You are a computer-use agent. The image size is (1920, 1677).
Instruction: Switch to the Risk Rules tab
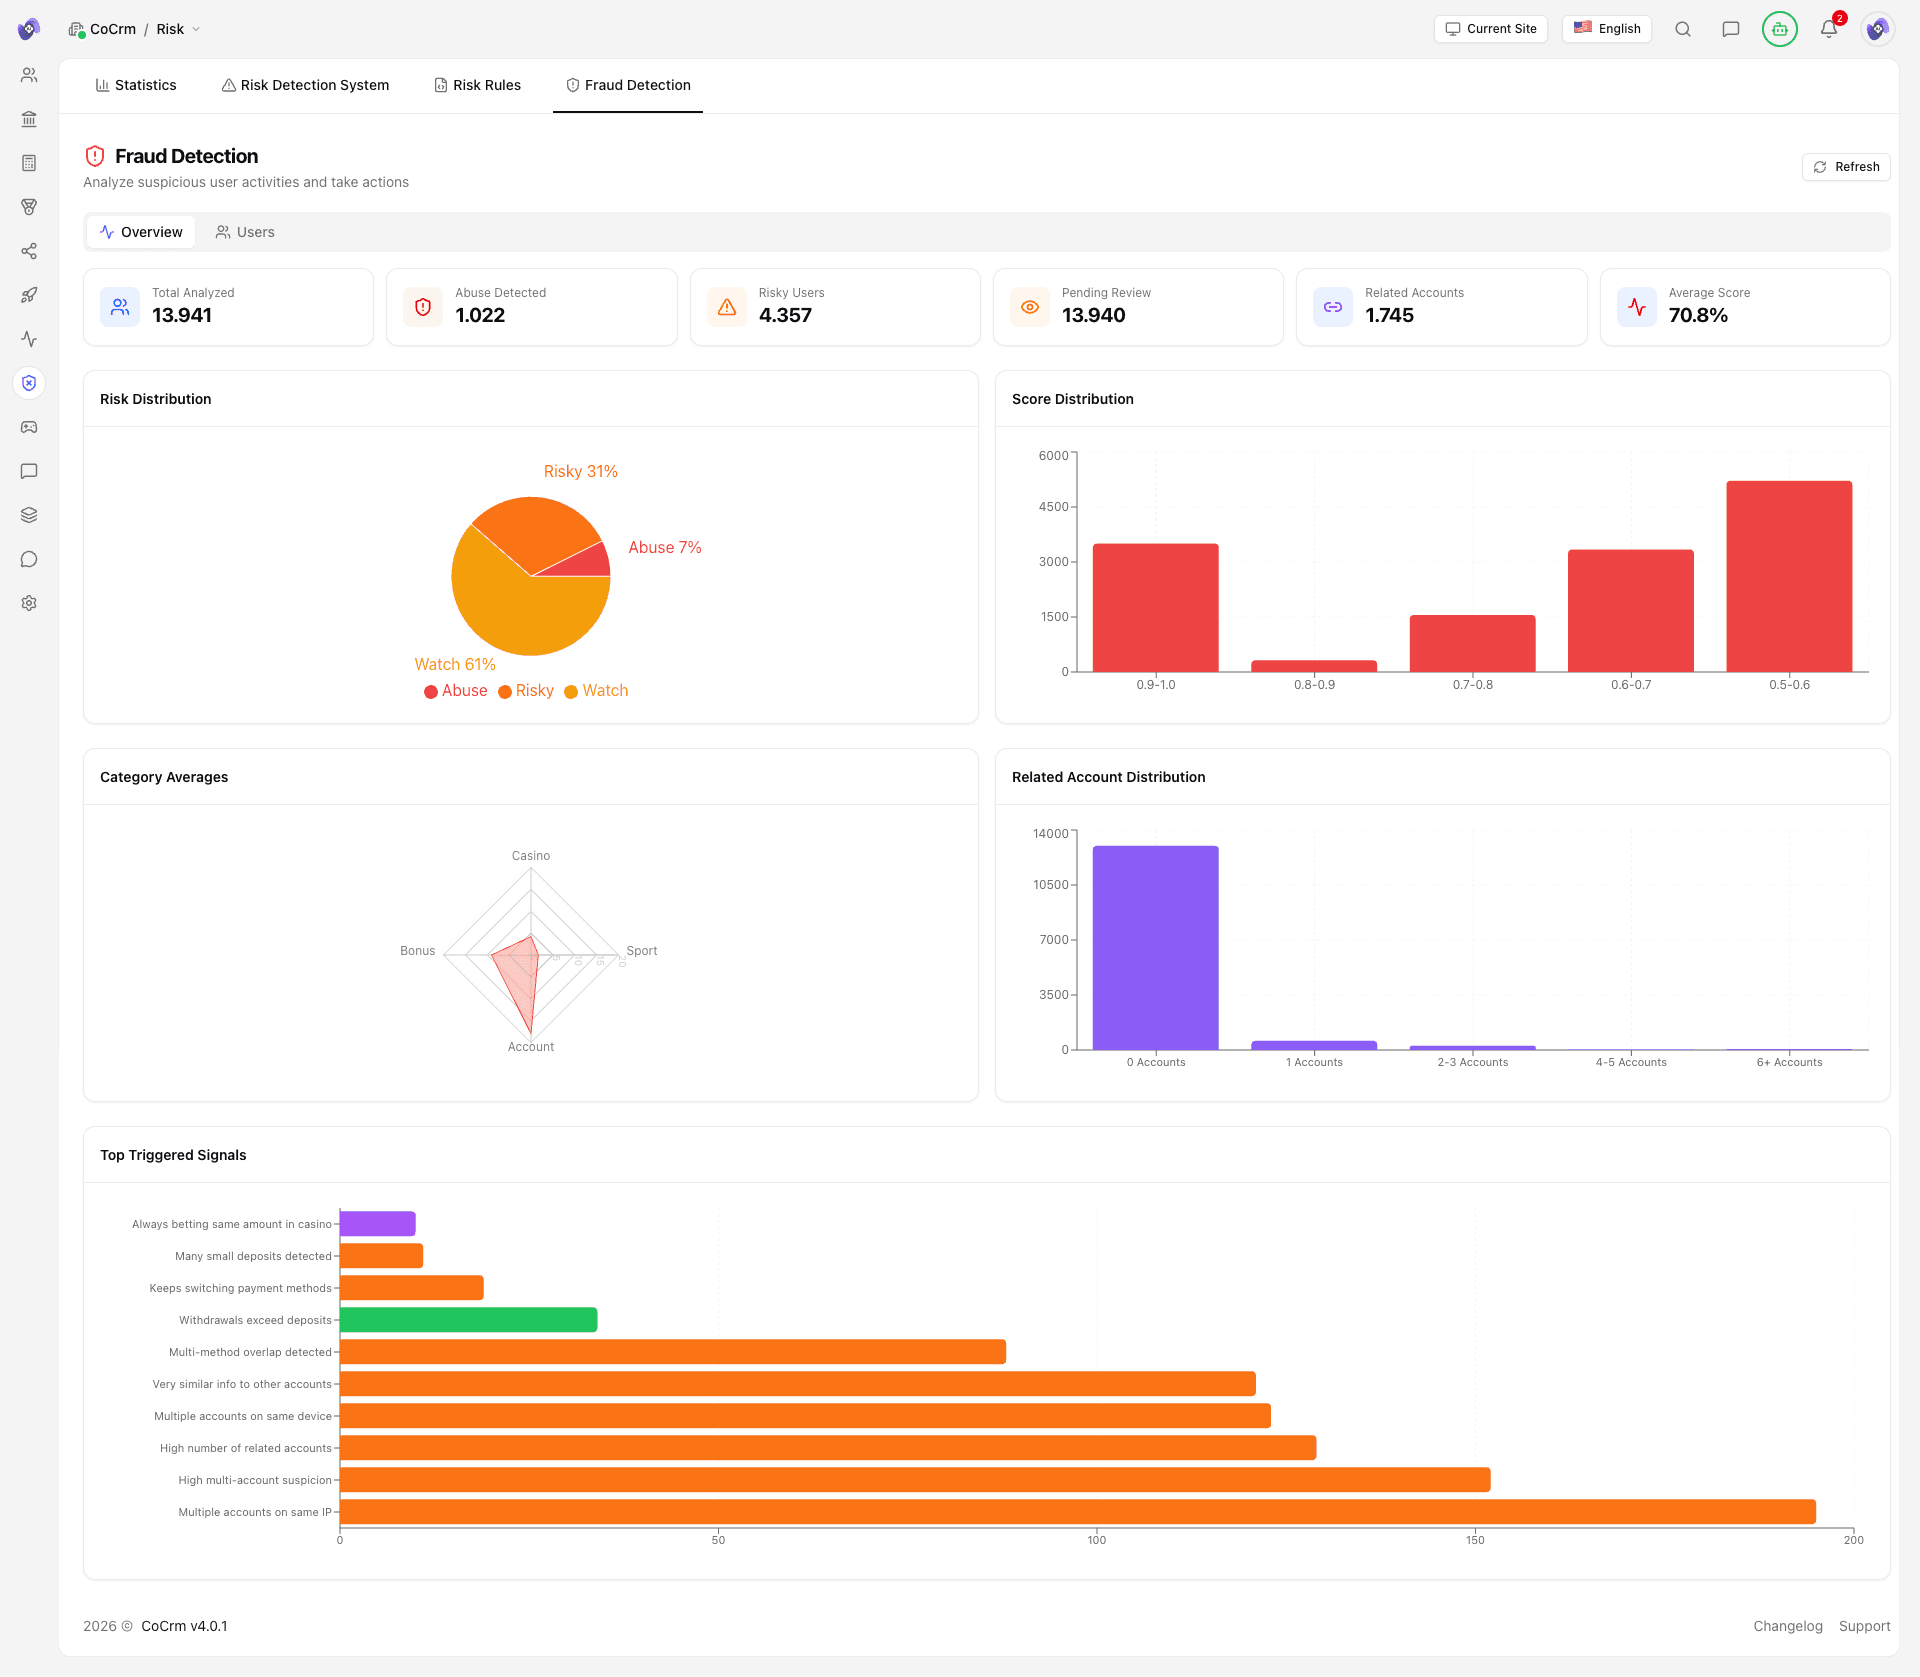click(x=478, y=85)
